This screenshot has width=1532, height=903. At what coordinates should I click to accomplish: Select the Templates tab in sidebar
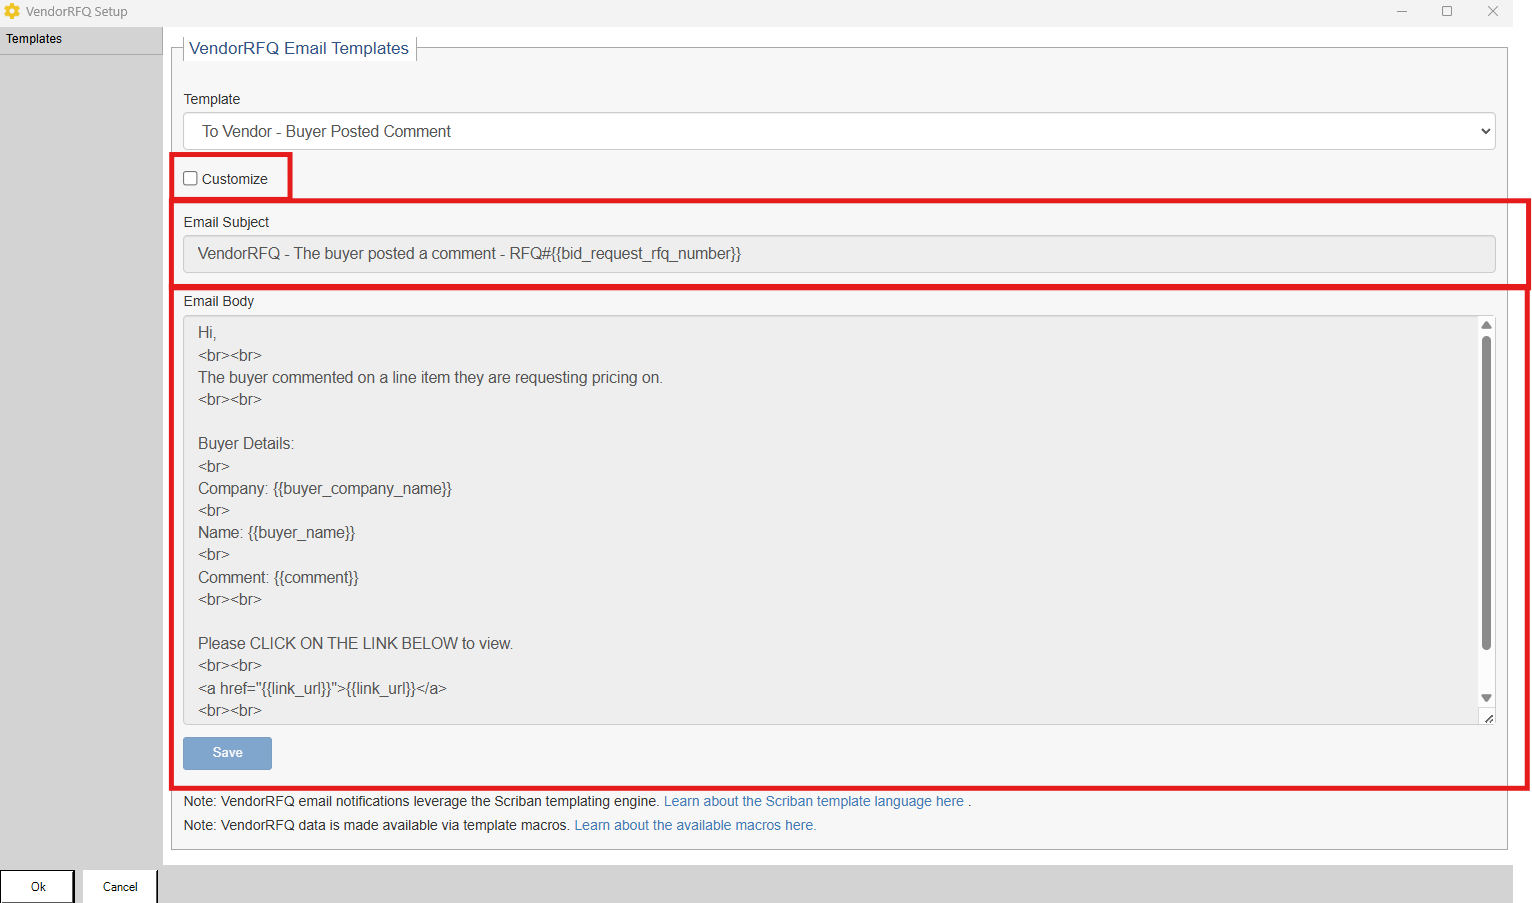pyautogui.click(x=81, y=39)
